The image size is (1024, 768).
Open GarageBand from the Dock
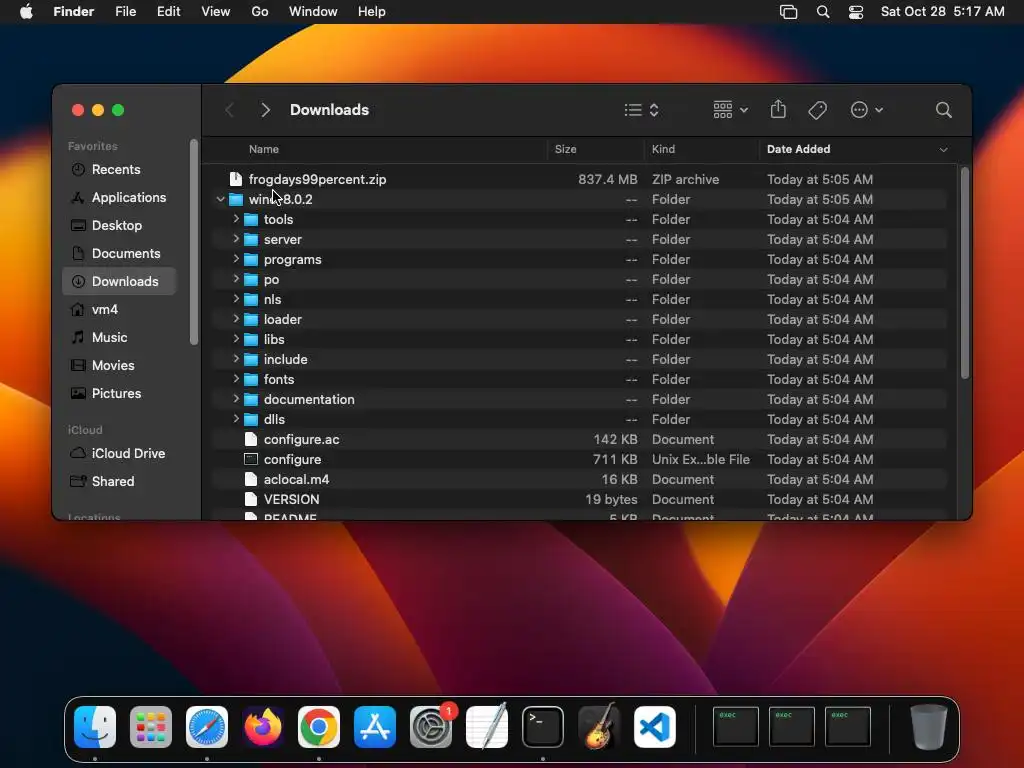(x=599, y=726)
